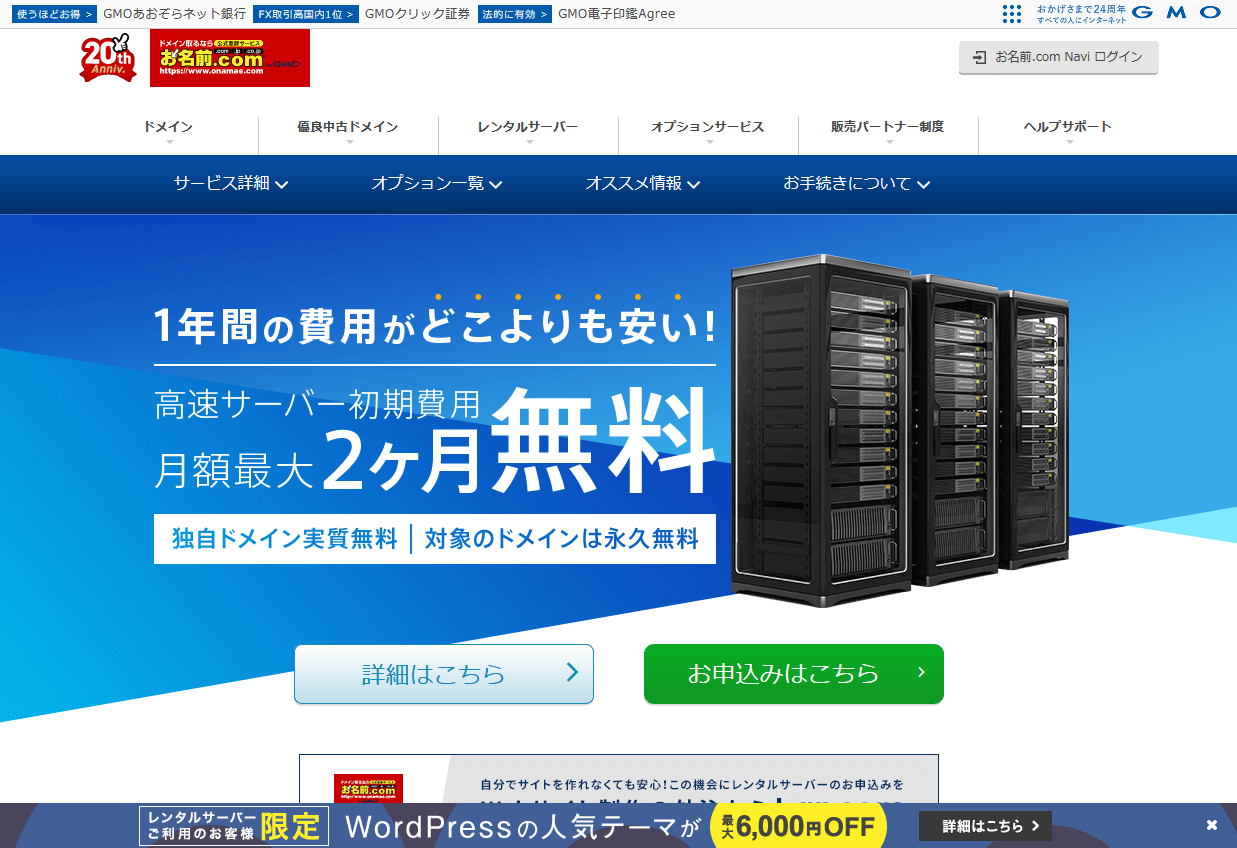Open 販売パートナー制度 menu
The image size is (1237, 848).
[x=888, y=128]
